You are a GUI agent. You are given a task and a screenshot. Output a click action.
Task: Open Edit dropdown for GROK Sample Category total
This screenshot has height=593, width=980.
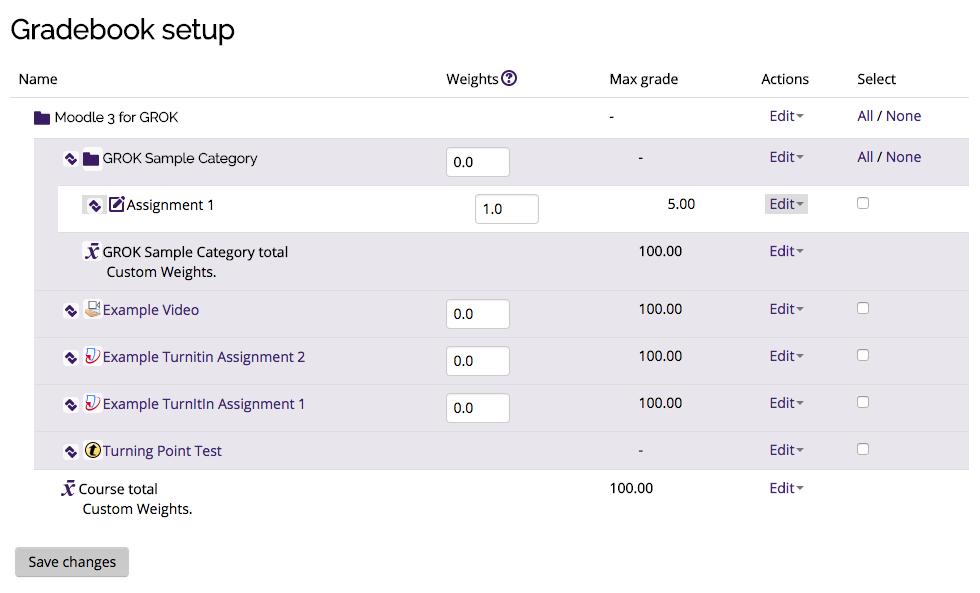click(786, 251)
